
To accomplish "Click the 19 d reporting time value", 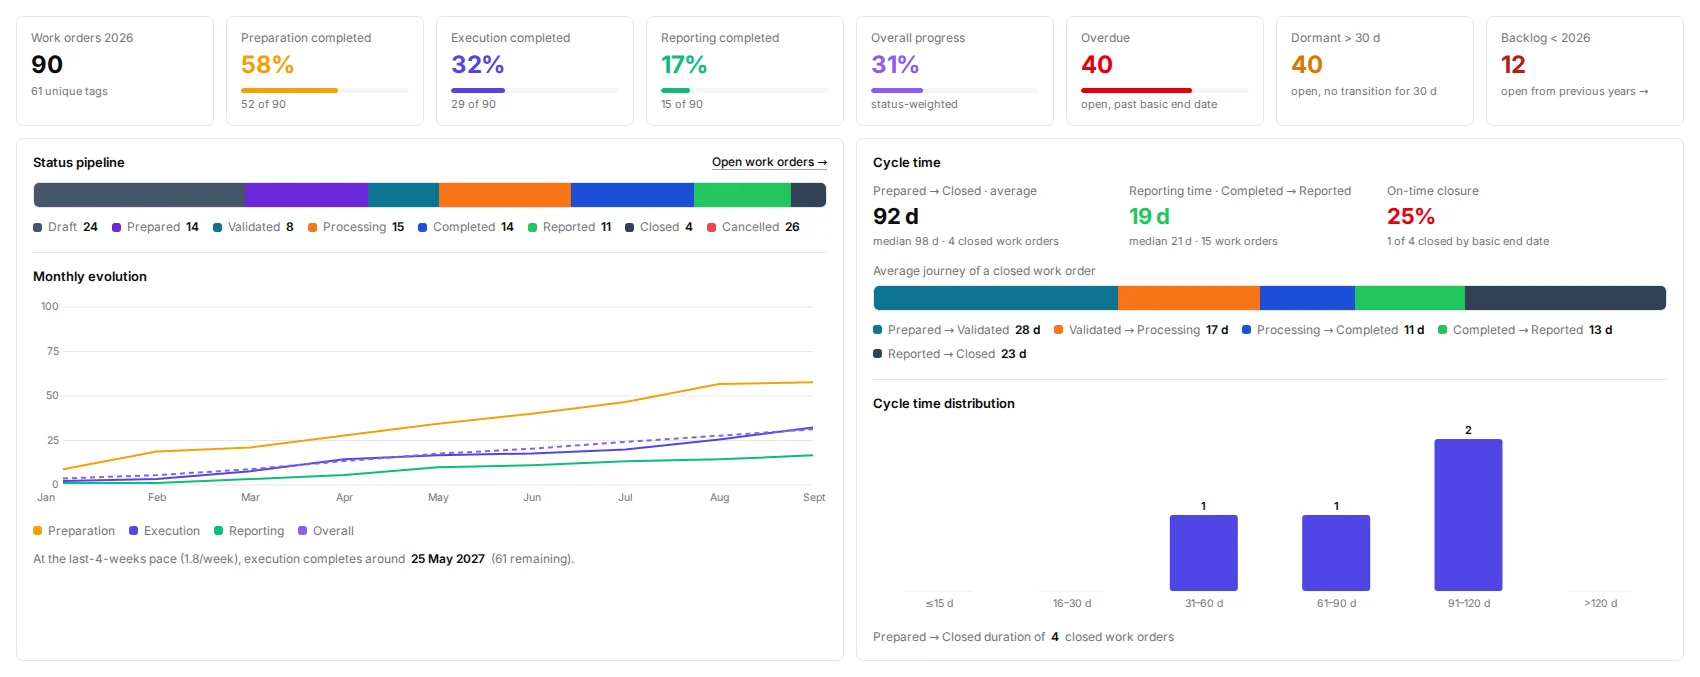I will (1149, 216).
